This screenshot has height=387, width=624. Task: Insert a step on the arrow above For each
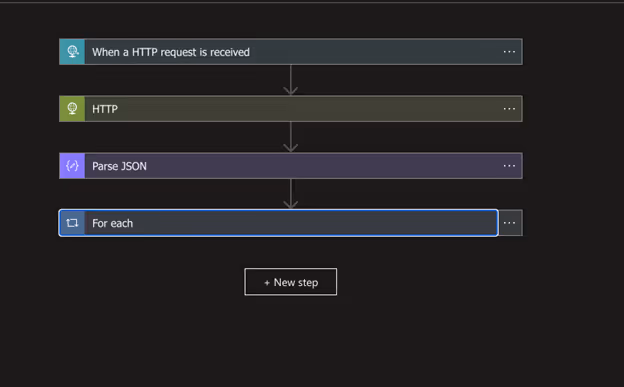click(x=291, y=194)
